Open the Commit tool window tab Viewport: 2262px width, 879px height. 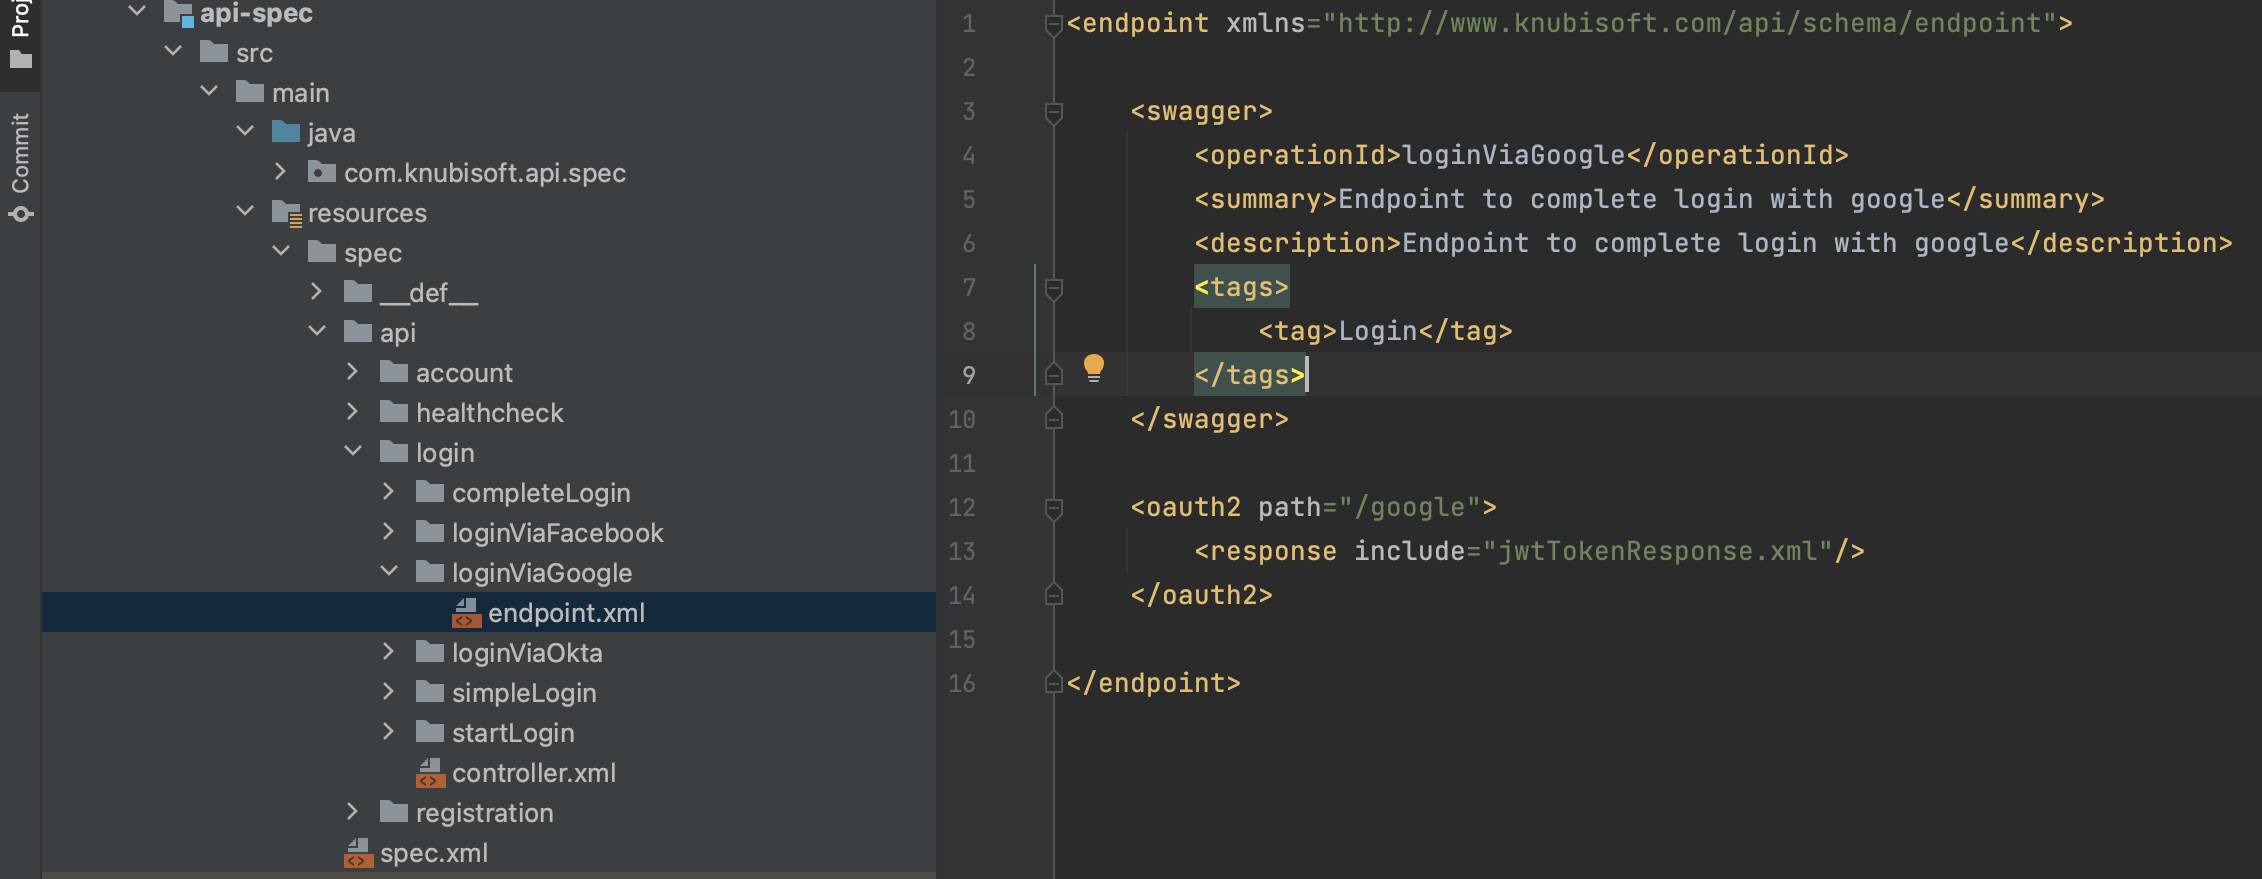20,166
